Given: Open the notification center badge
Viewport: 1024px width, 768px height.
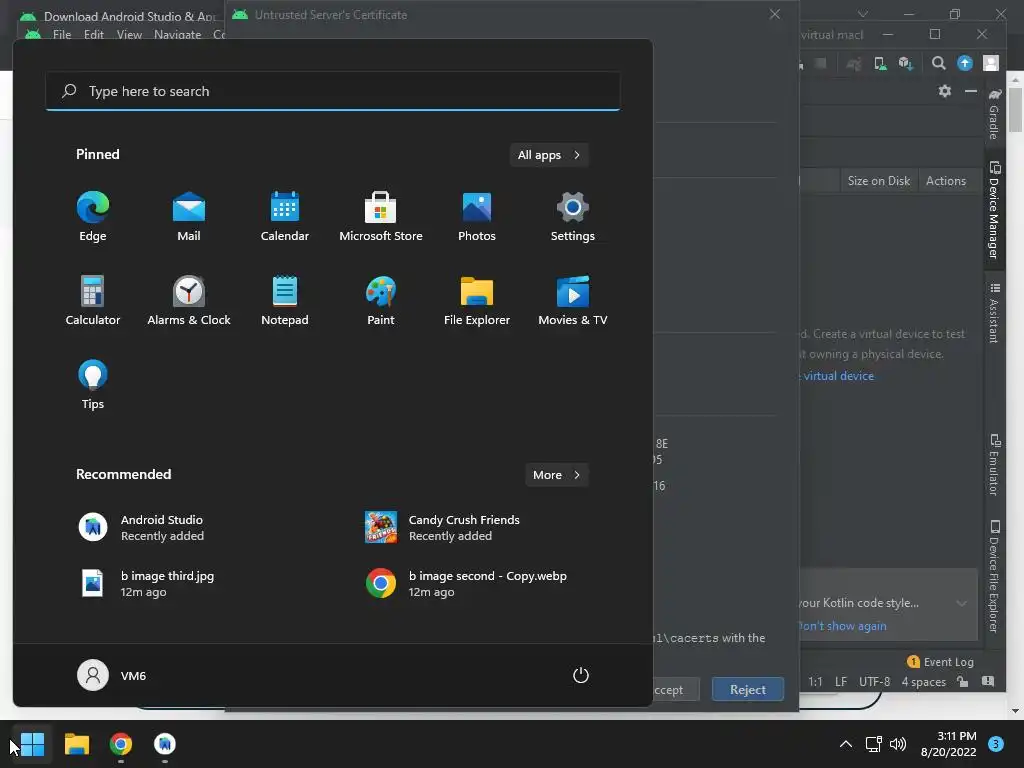Looking at the screenshot, I should pyautogui.click(x=996, y=744).
